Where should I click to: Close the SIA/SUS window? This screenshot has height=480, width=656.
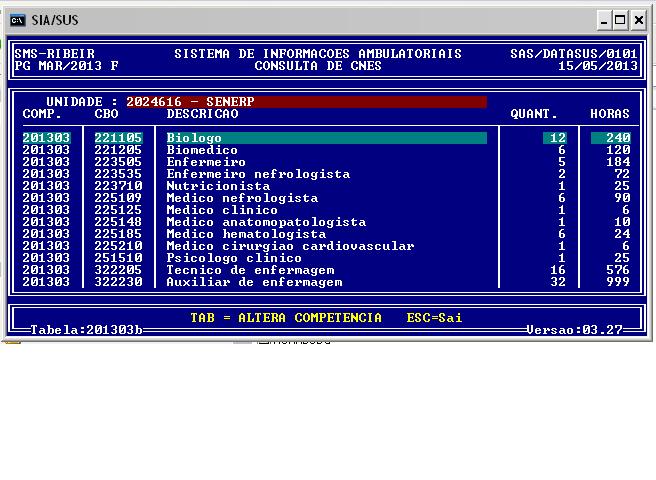click(x=641, y=20)
